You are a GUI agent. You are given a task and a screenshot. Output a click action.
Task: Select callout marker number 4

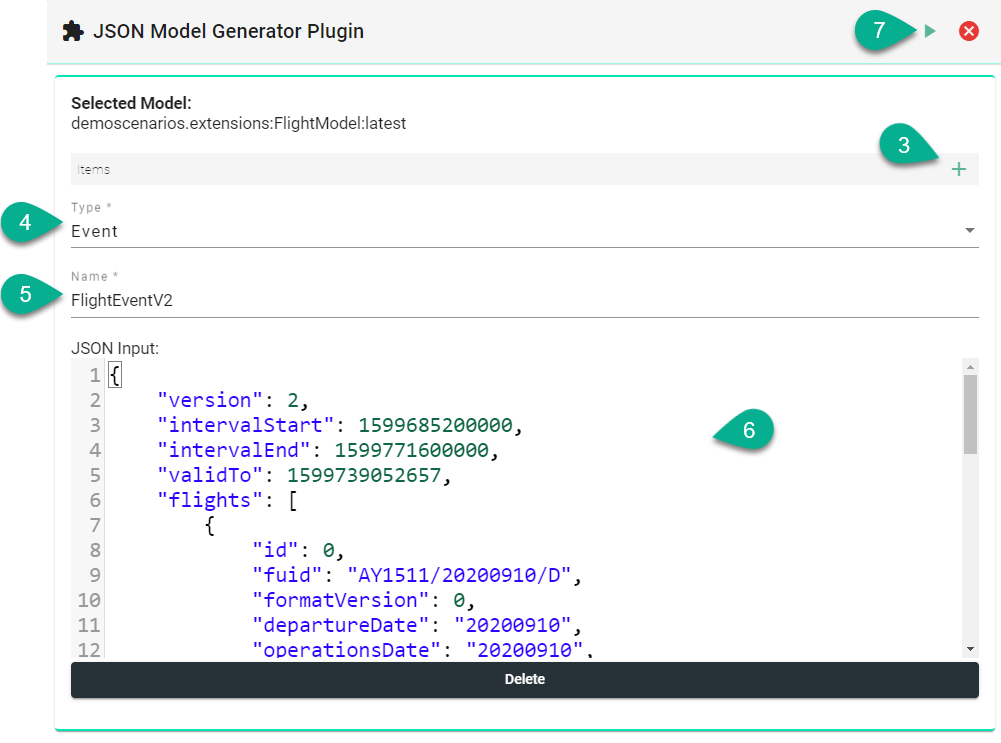tap(25, 222)
